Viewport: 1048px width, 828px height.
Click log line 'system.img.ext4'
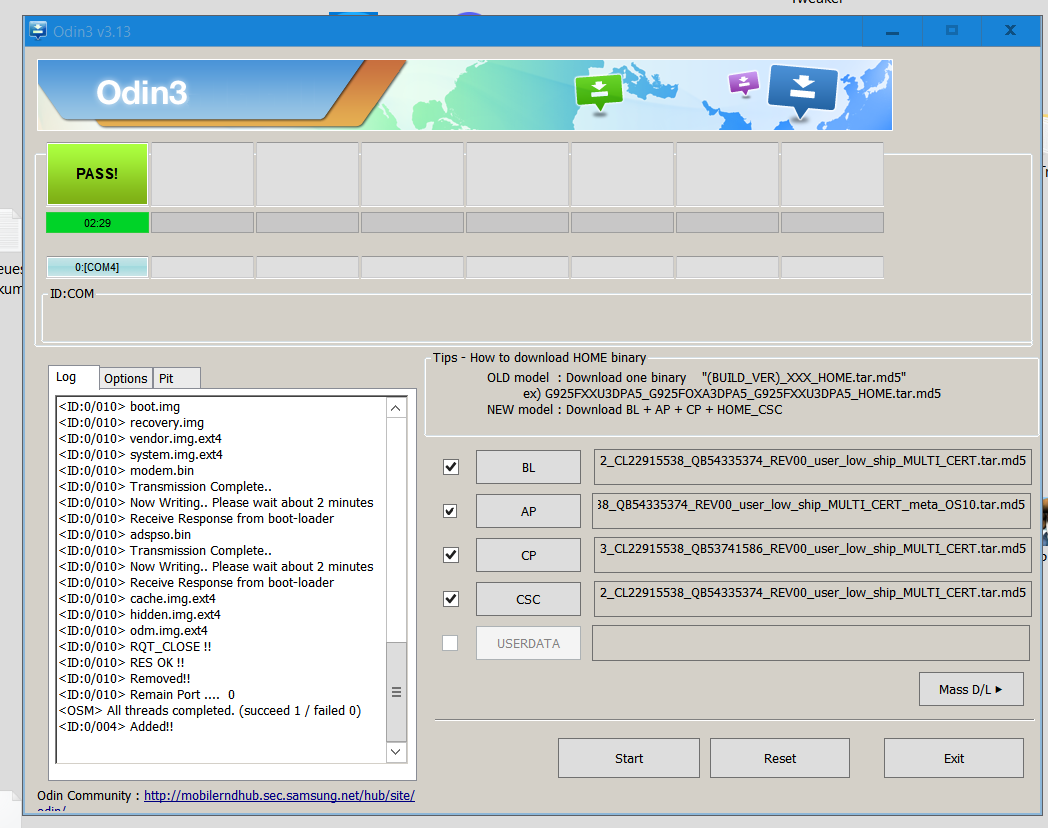(140, 454)
